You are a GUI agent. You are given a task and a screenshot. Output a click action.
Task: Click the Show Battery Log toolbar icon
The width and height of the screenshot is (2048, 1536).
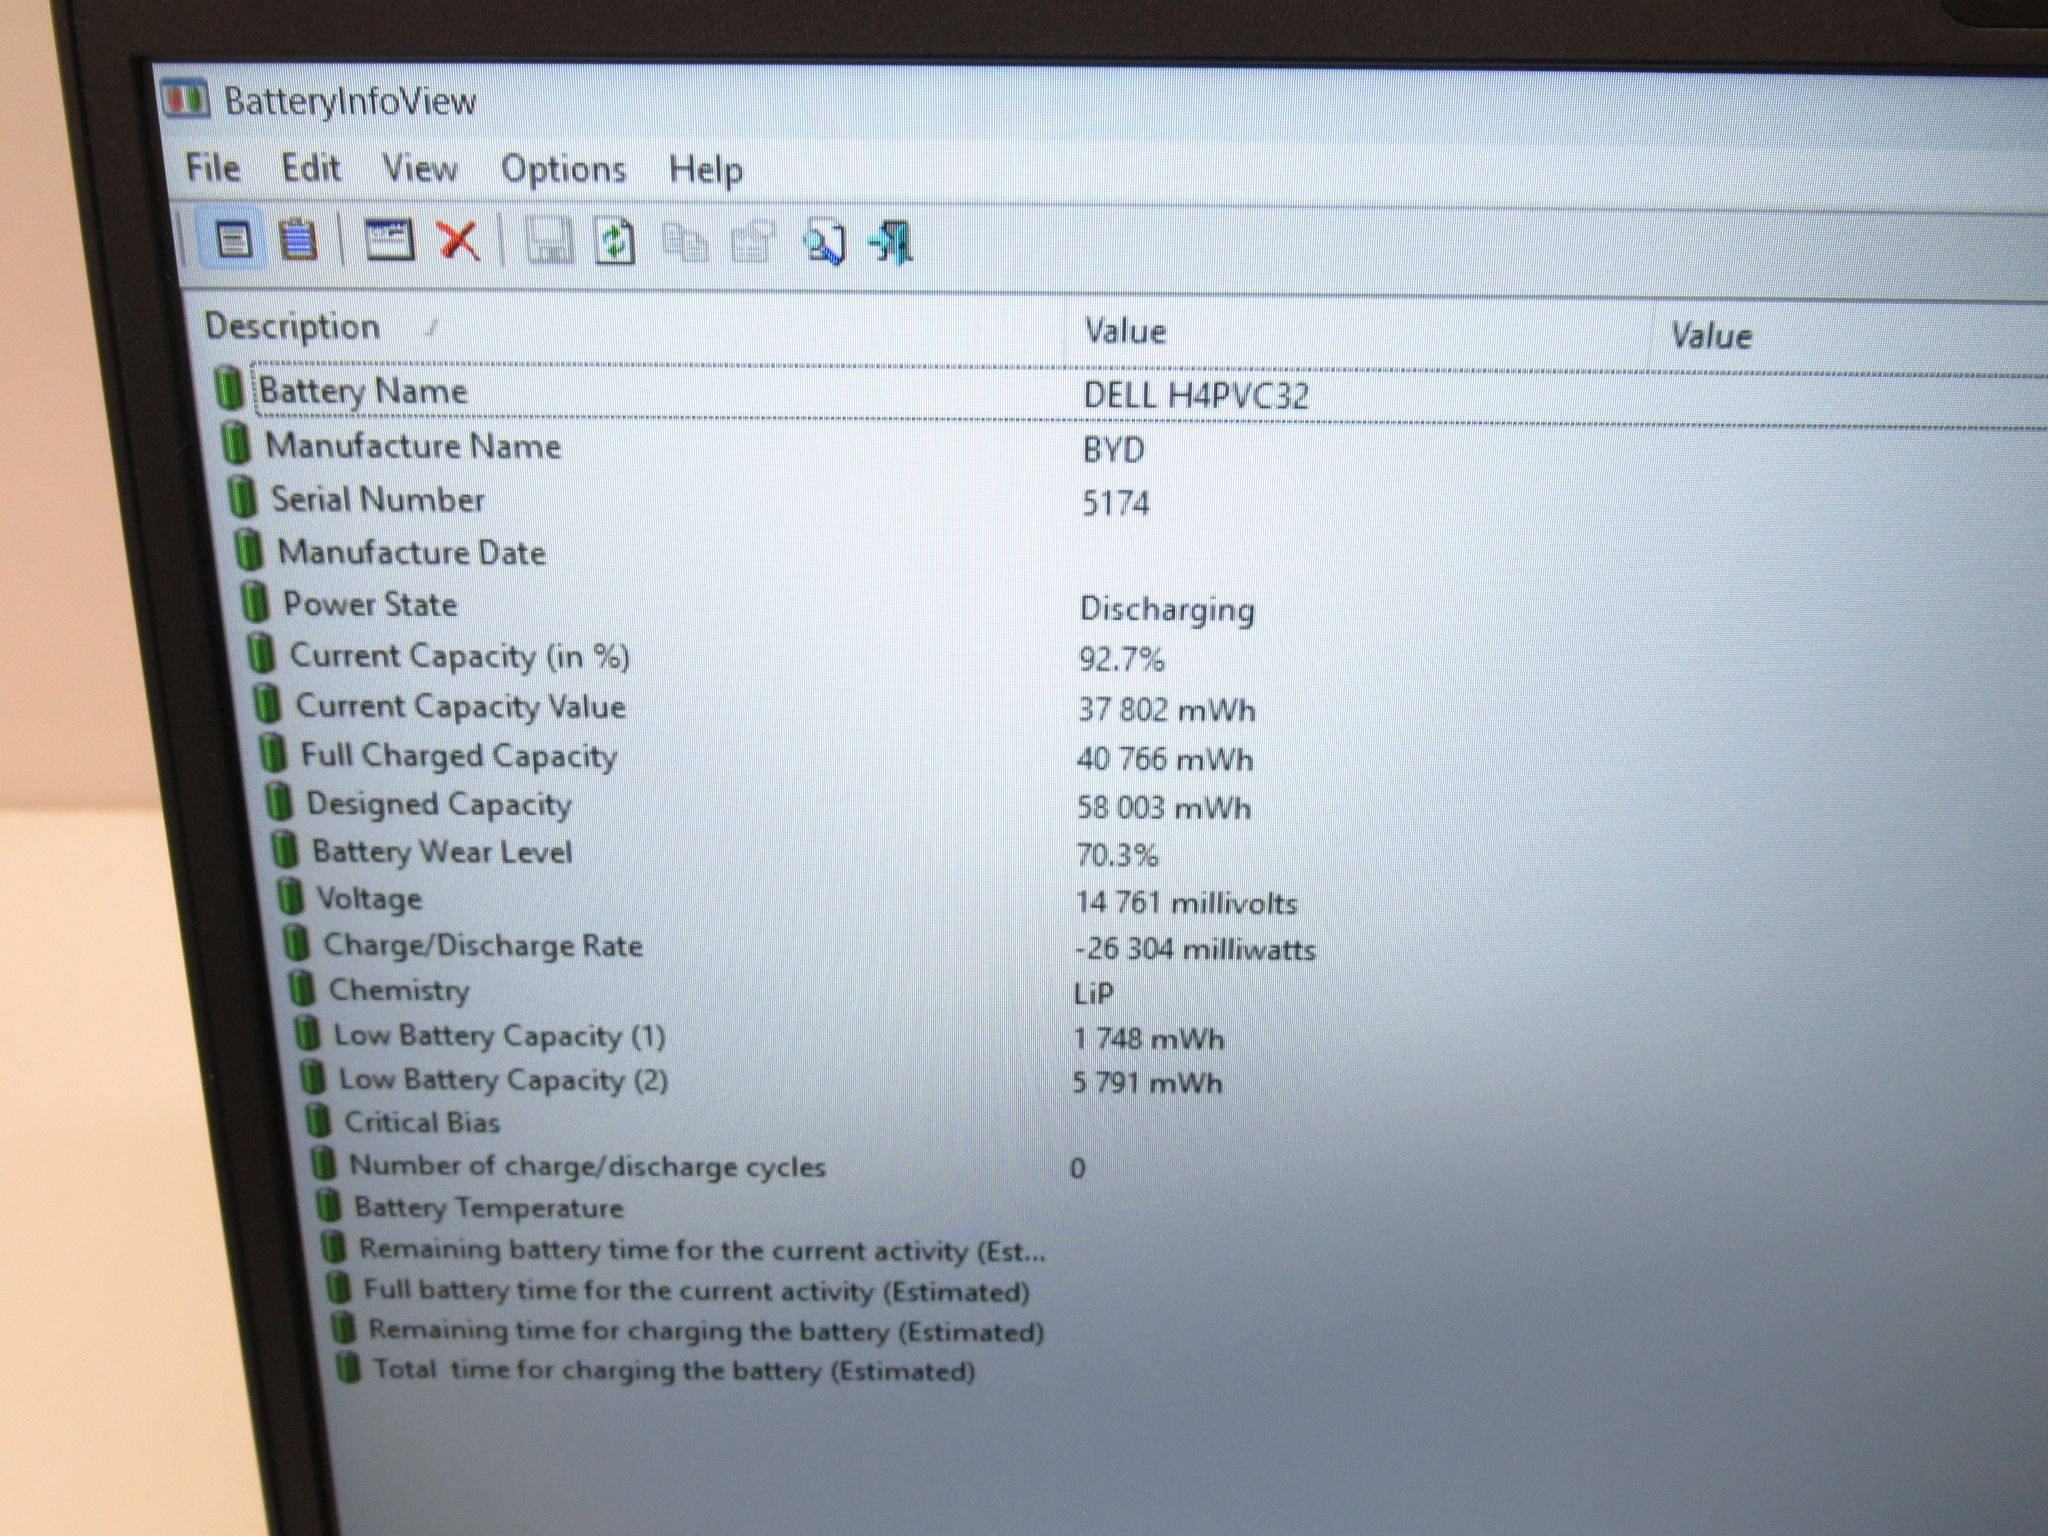coord(298,240)
